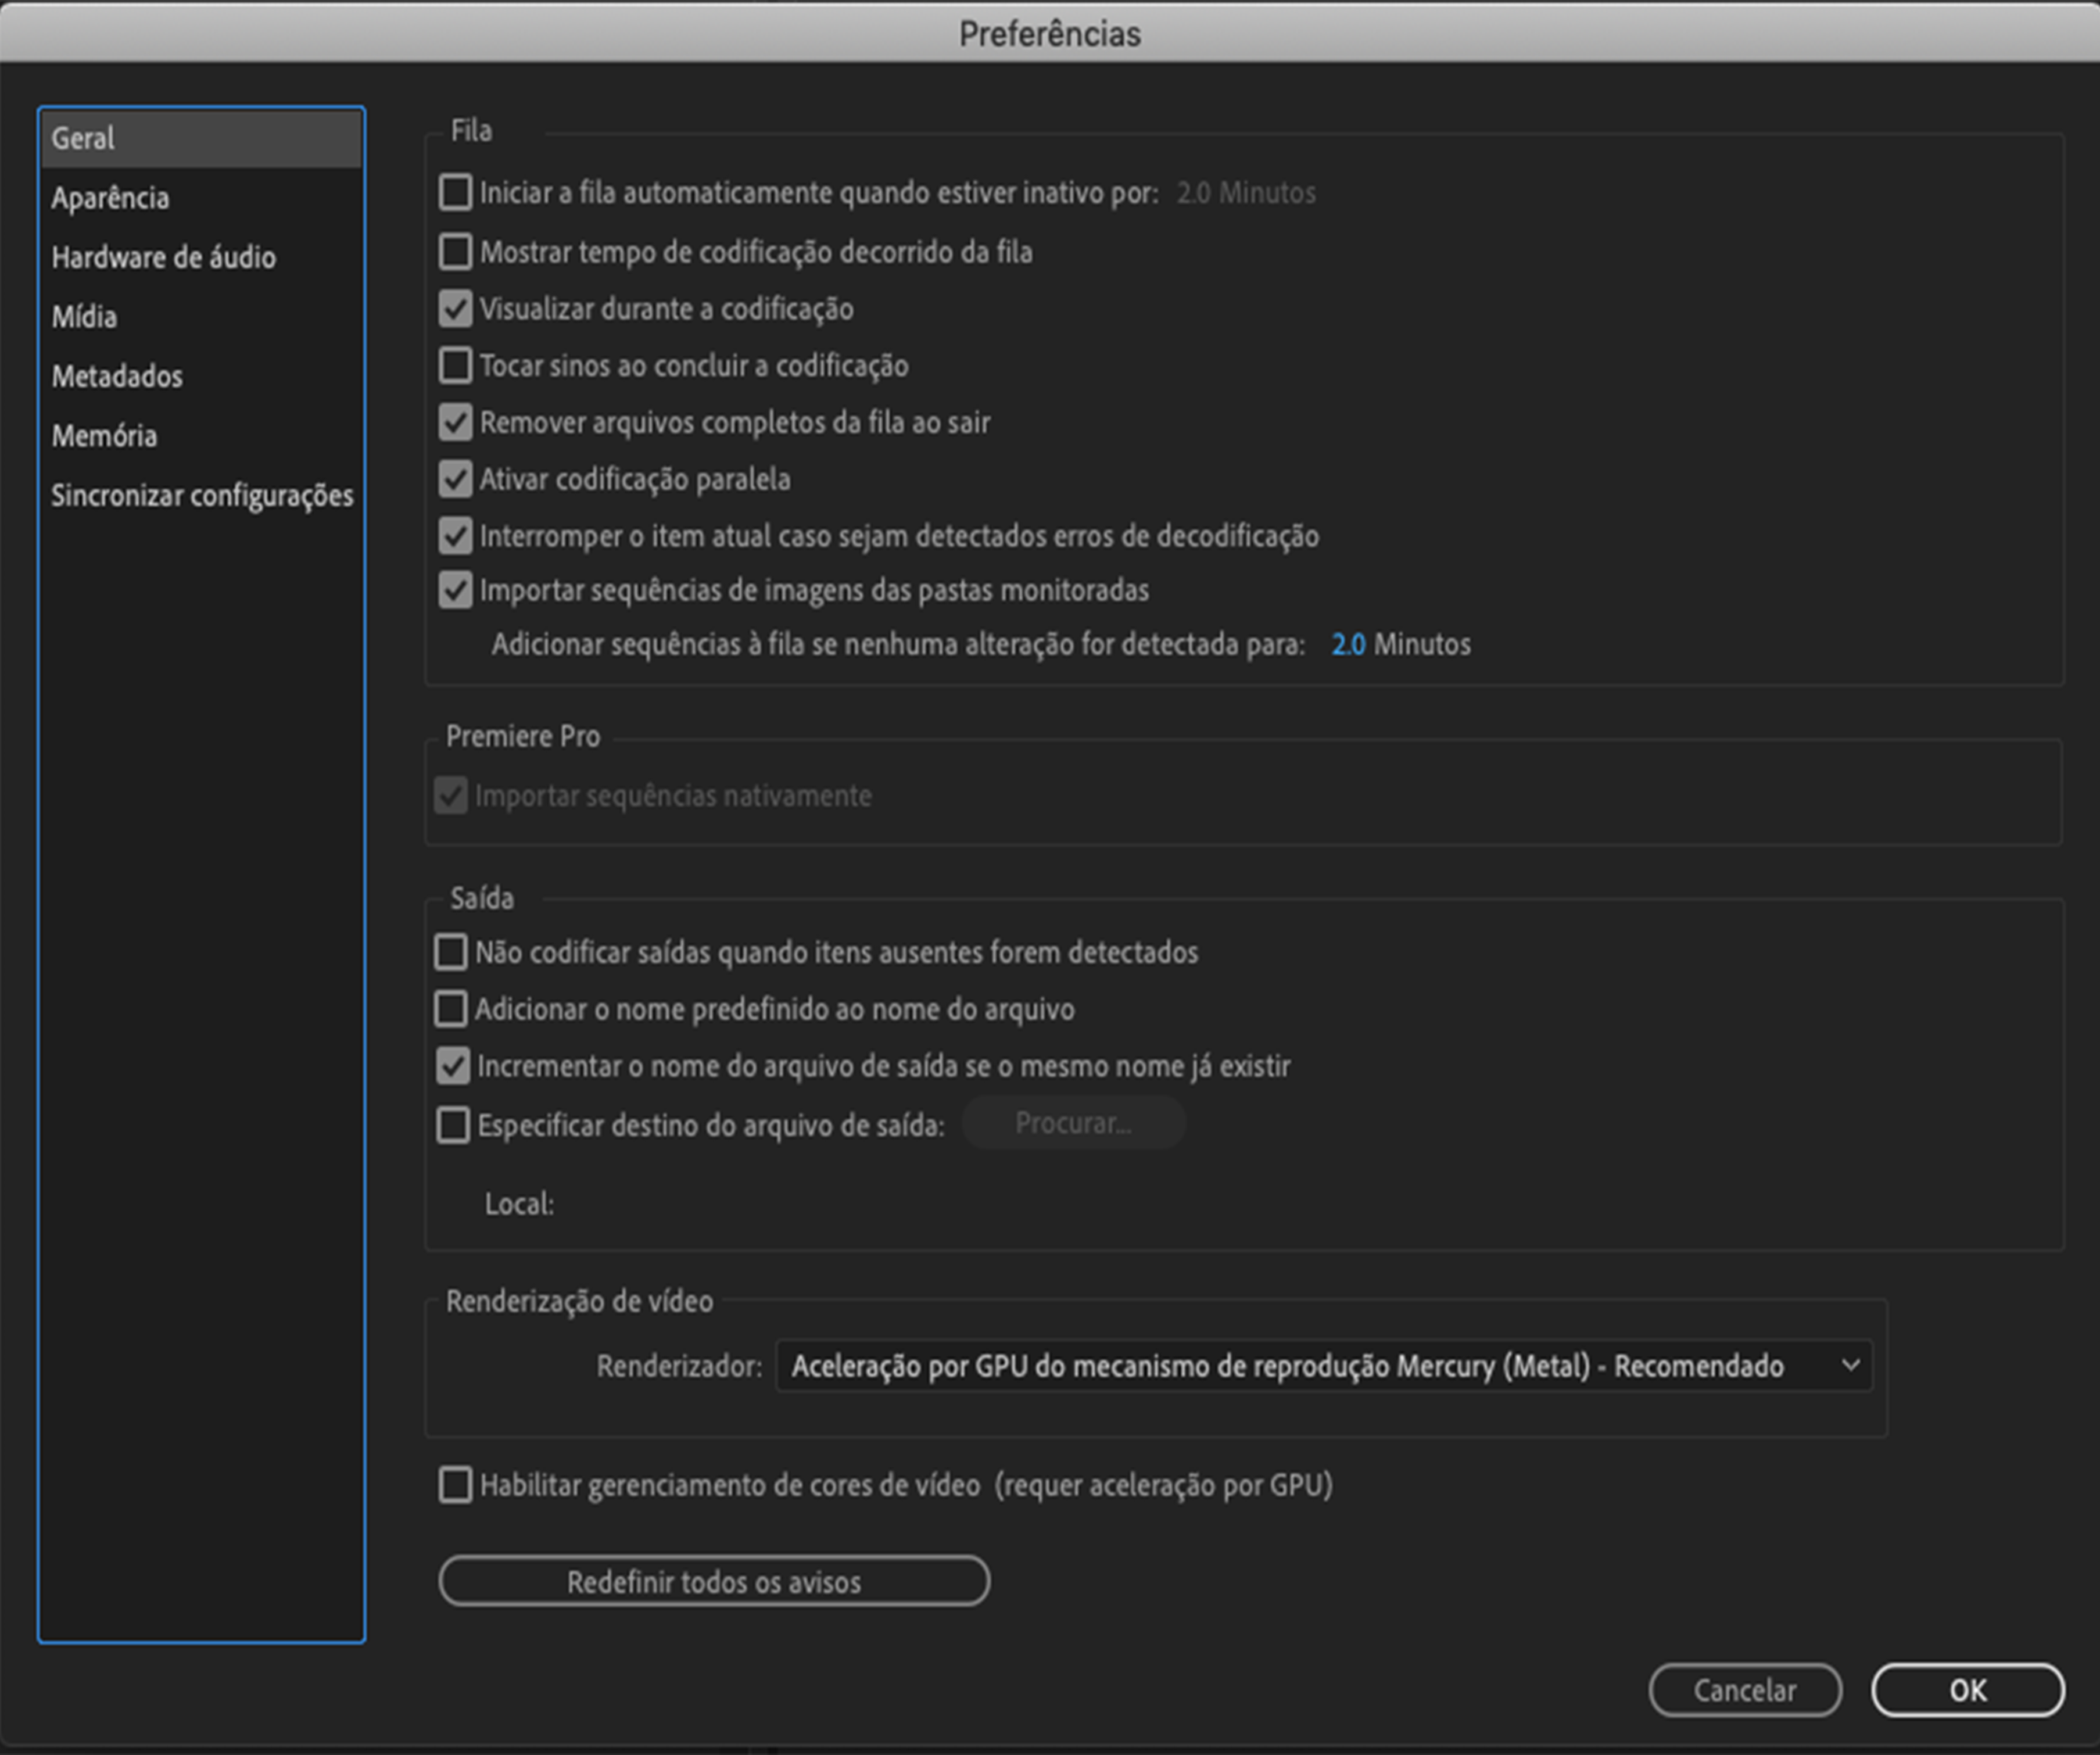Enable 'Adicionar o nome predefinido' checkbox

[x=451, y=1009]
